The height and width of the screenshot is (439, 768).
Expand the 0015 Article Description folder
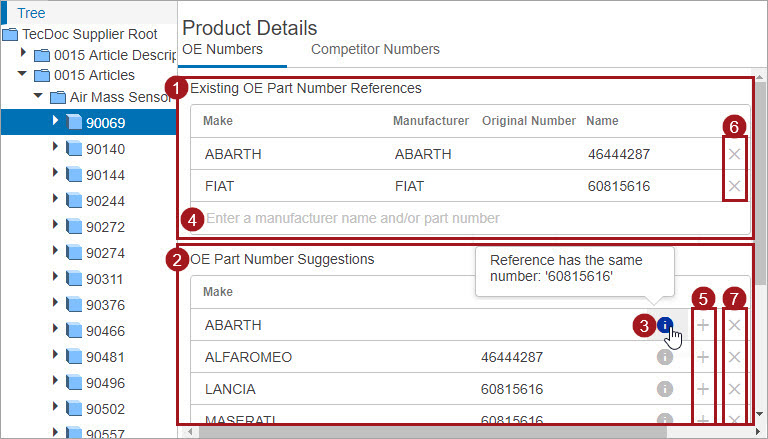coord(24,53)
